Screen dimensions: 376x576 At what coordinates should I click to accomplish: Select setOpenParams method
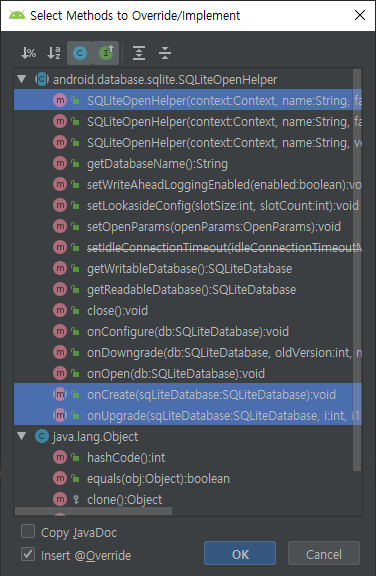pos(188,226)
